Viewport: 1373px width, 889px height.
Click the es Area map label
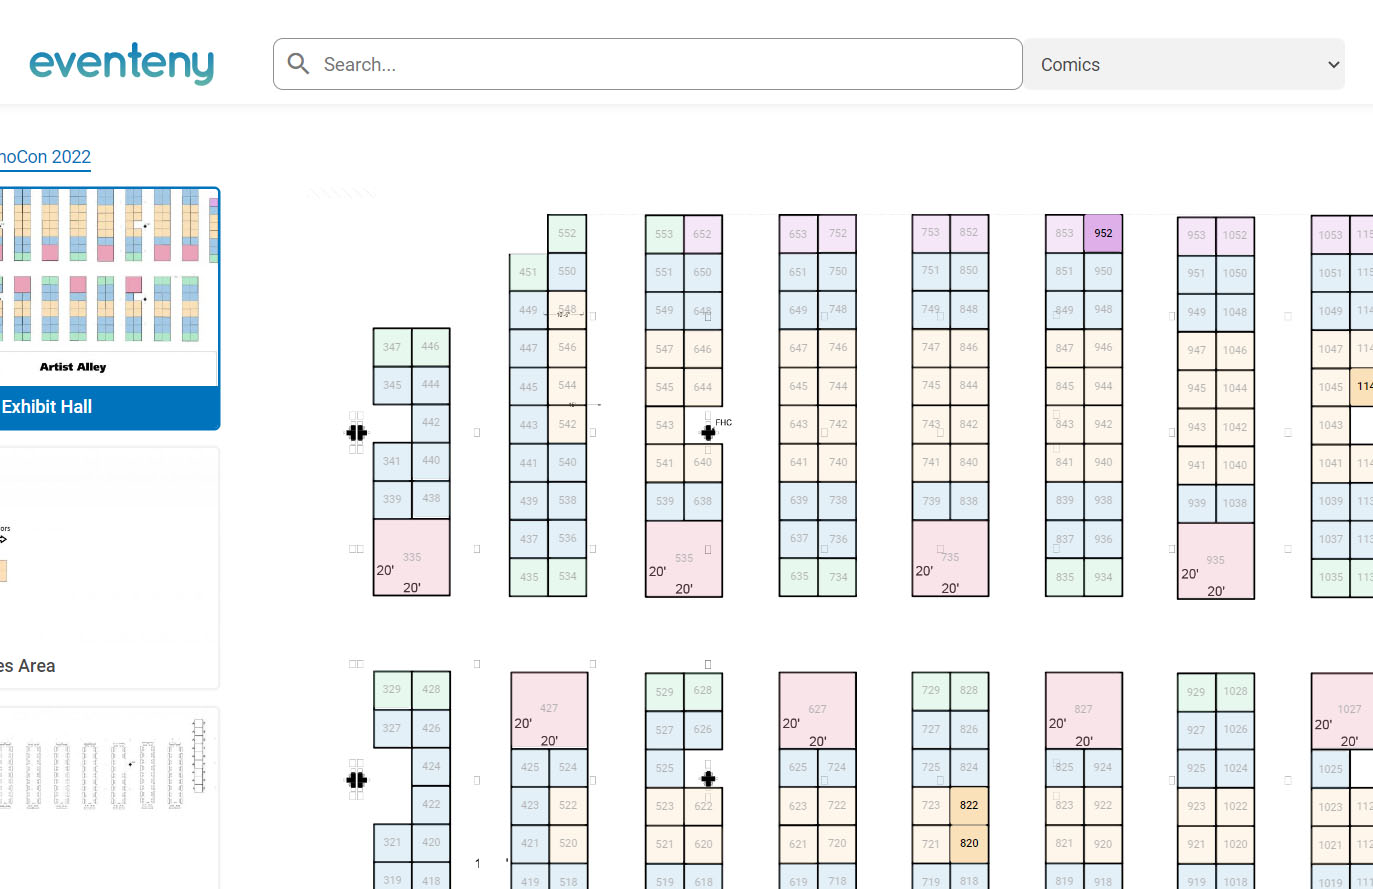28,665
